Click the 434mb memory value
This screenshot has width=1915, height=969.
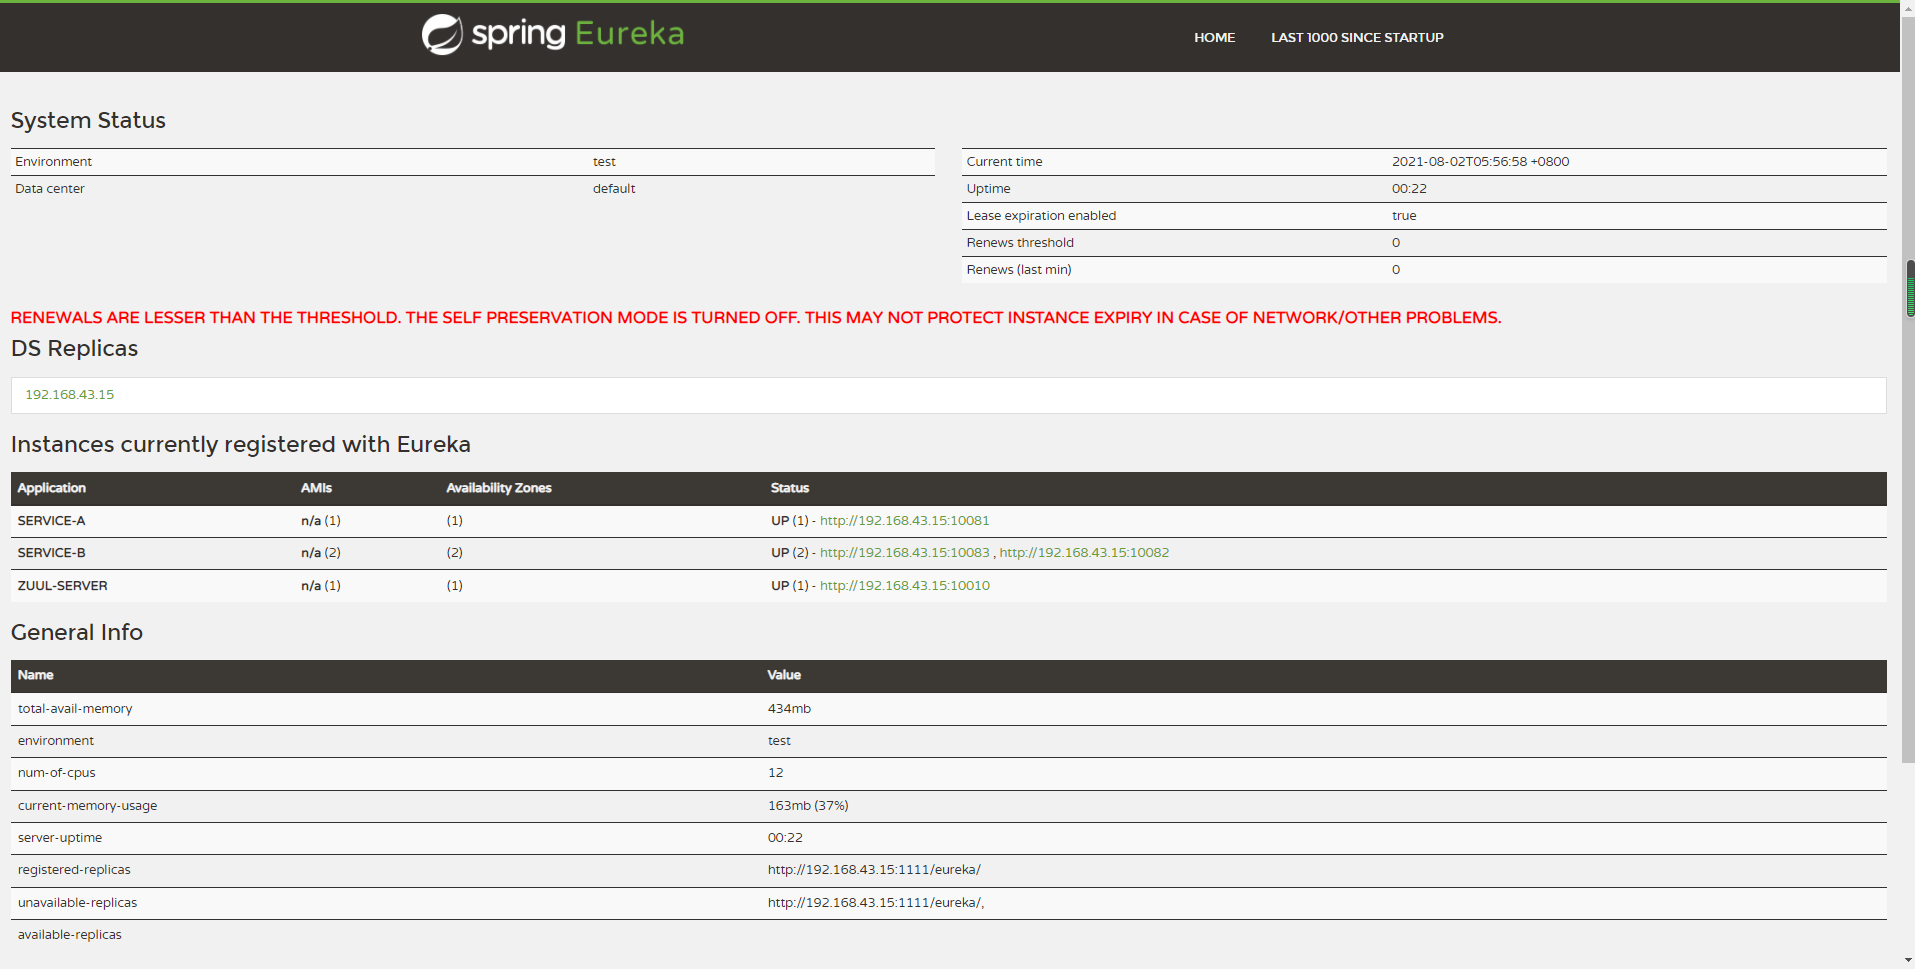(789, 709)
